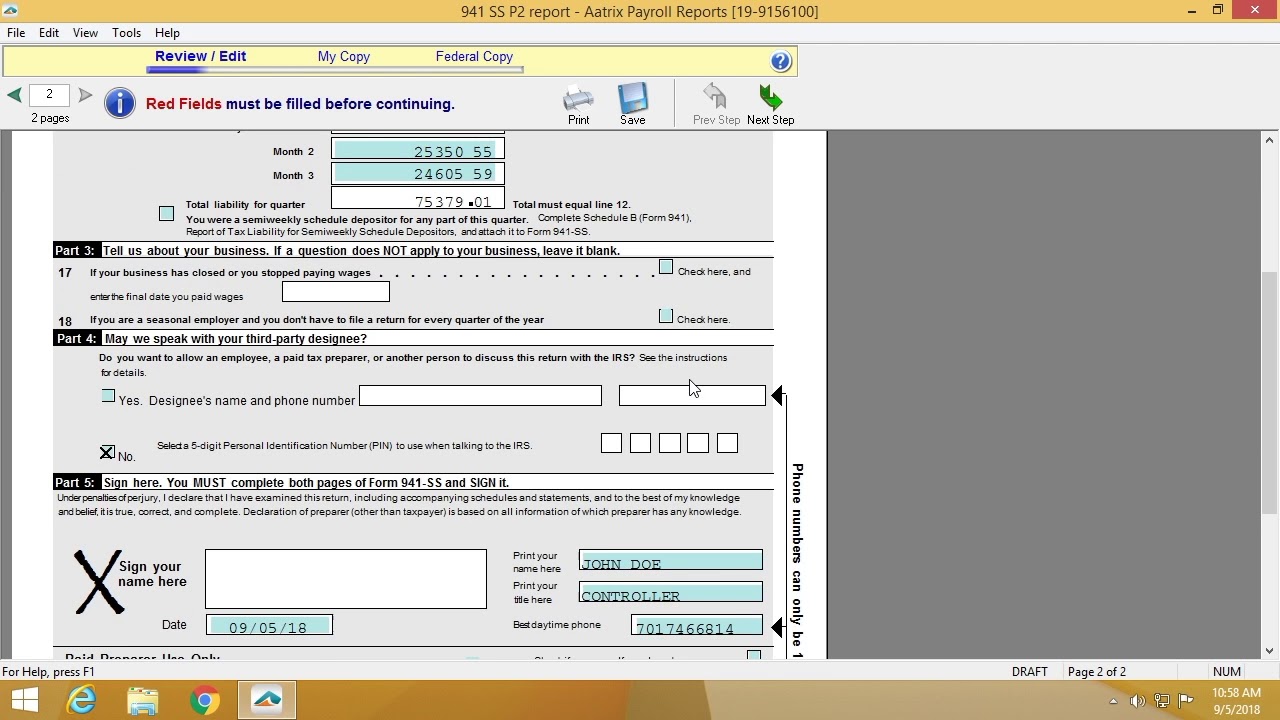
Task: Click the scrollbar up arrow
Action: click(x=1269, y=141)
